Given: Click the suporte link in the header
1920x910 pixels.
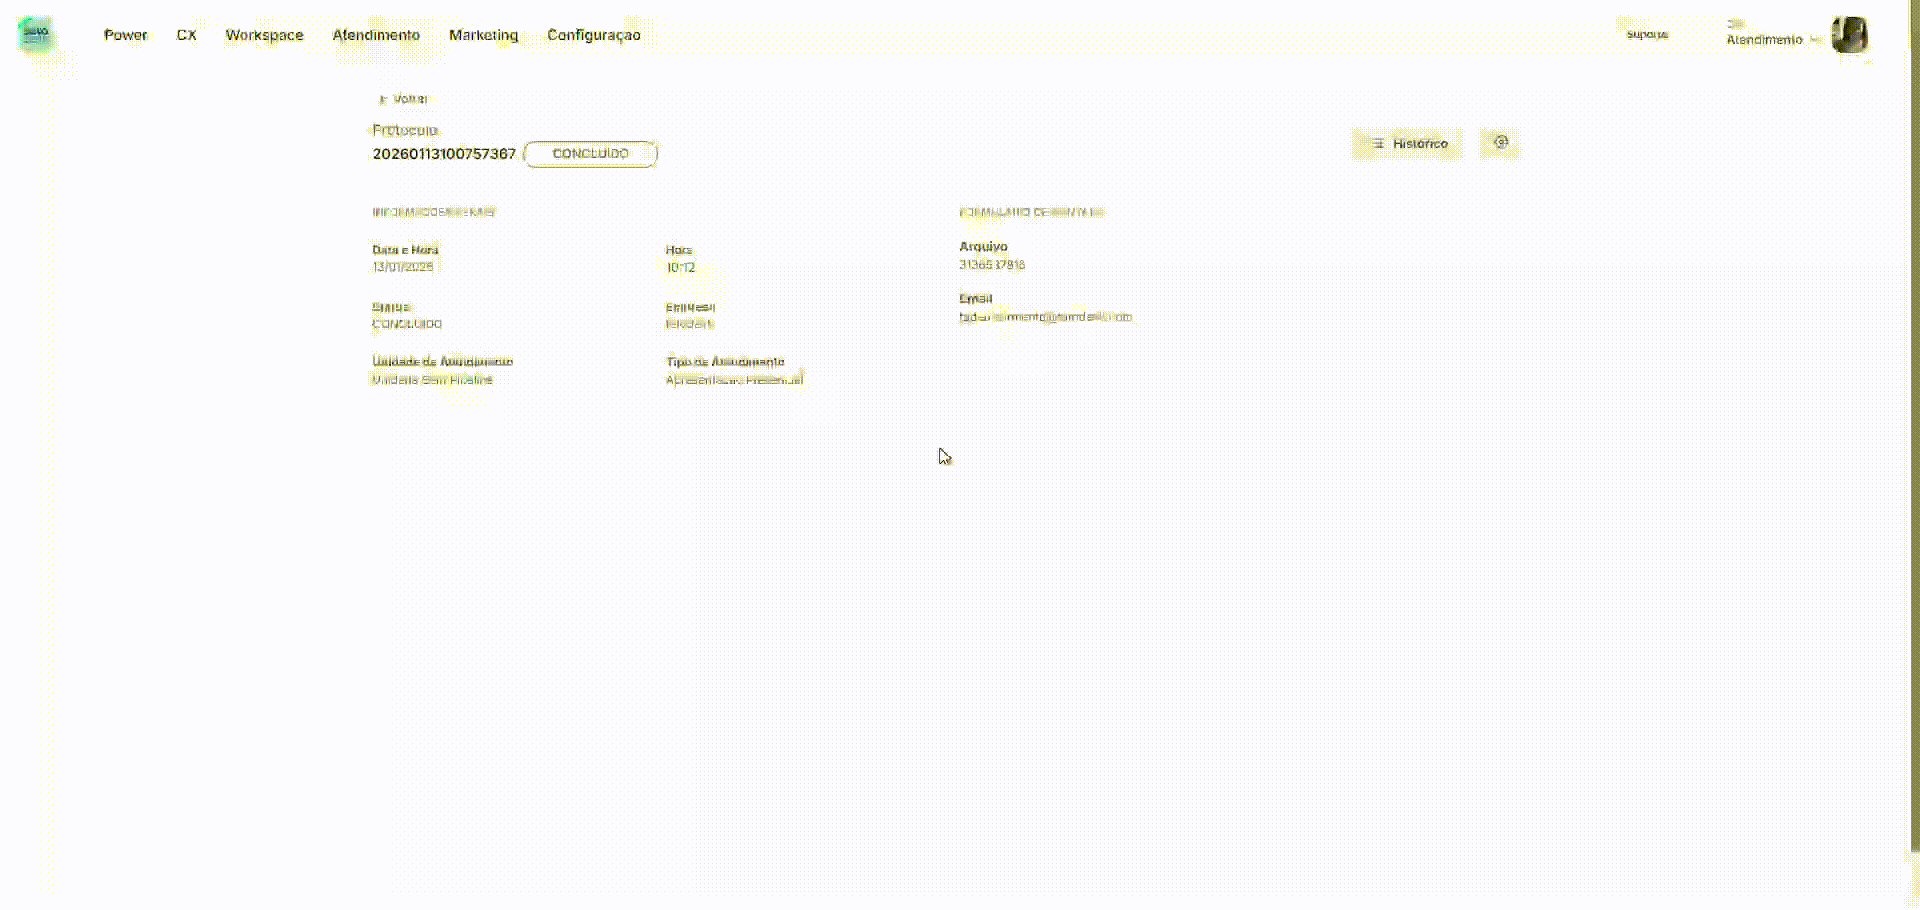Looking at the screenshot, I should (x=1647, y=35).
